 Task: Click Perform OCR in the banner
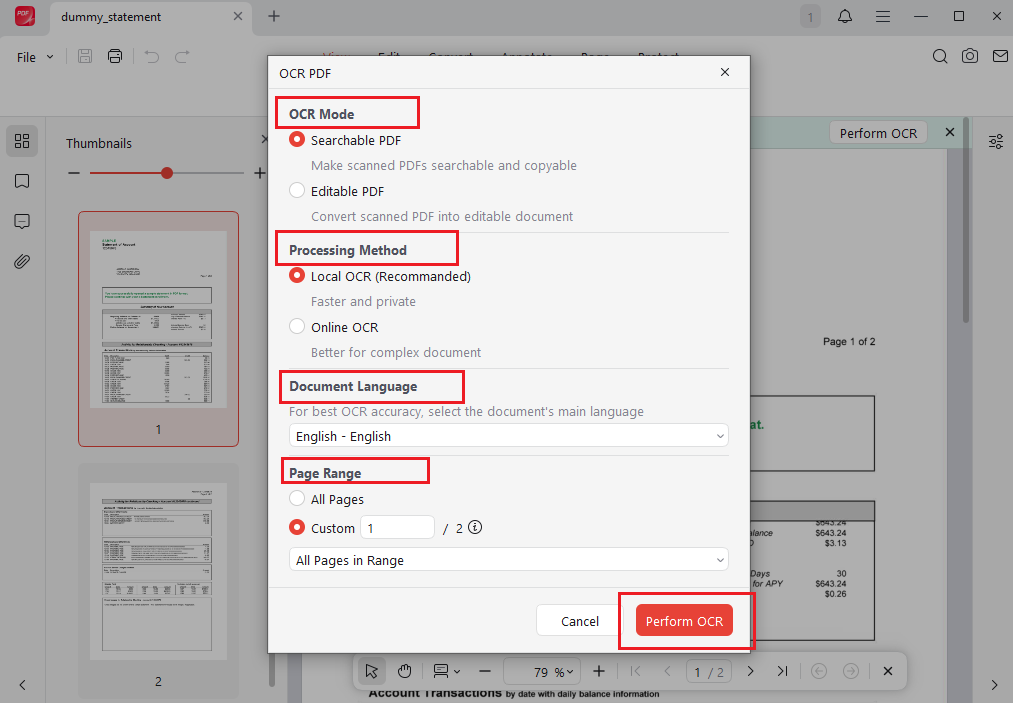pos(878,133)
